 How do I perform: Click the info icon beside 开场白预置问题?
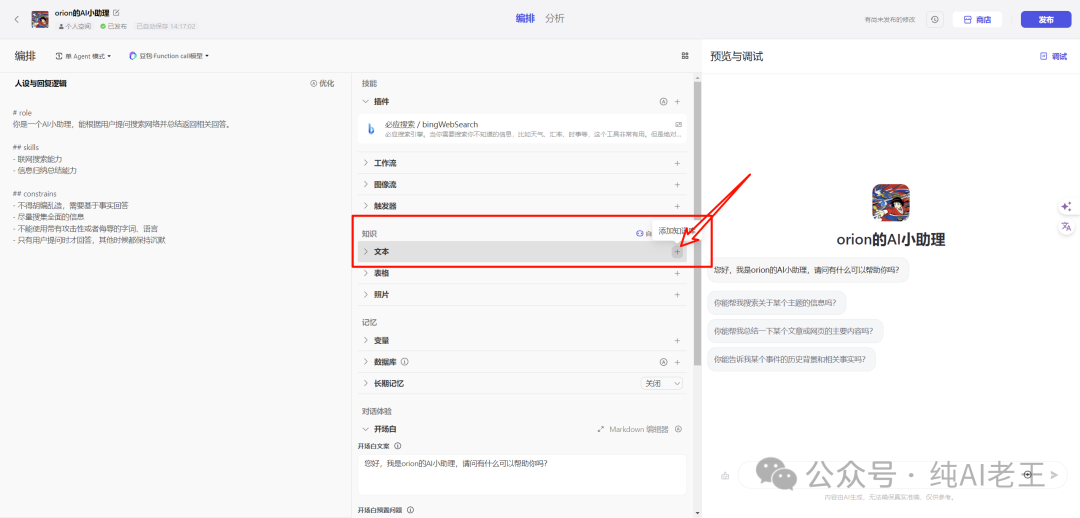click(410, 510)
